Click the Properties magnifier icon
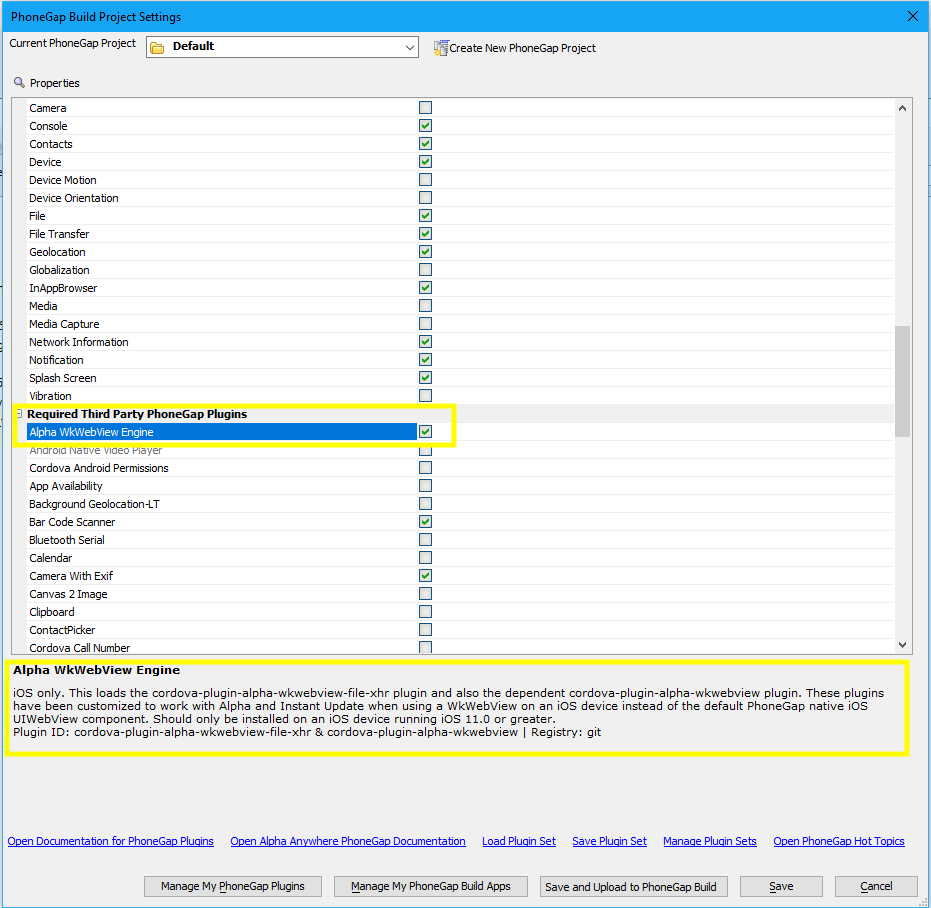Image resolution: width=931 pixels, height=908 pixels. pos(18,83)
